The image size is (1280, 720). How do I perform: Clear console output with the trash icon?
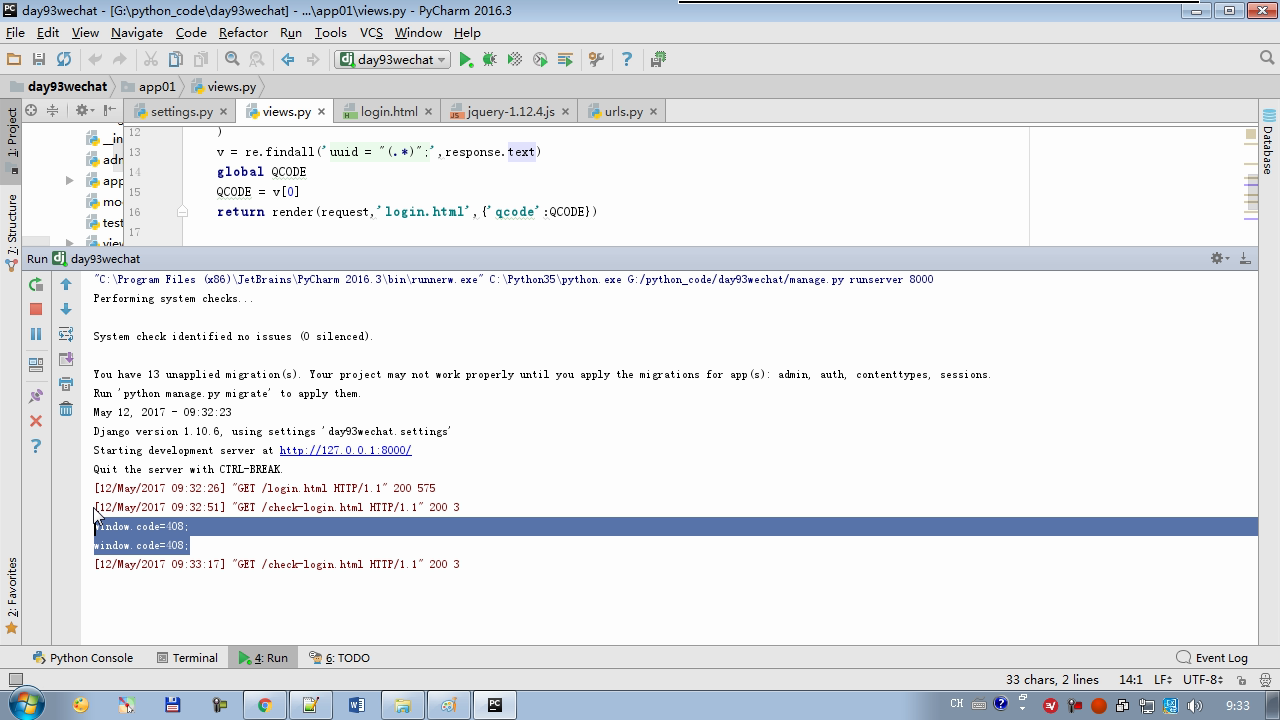tap(66, 409)
